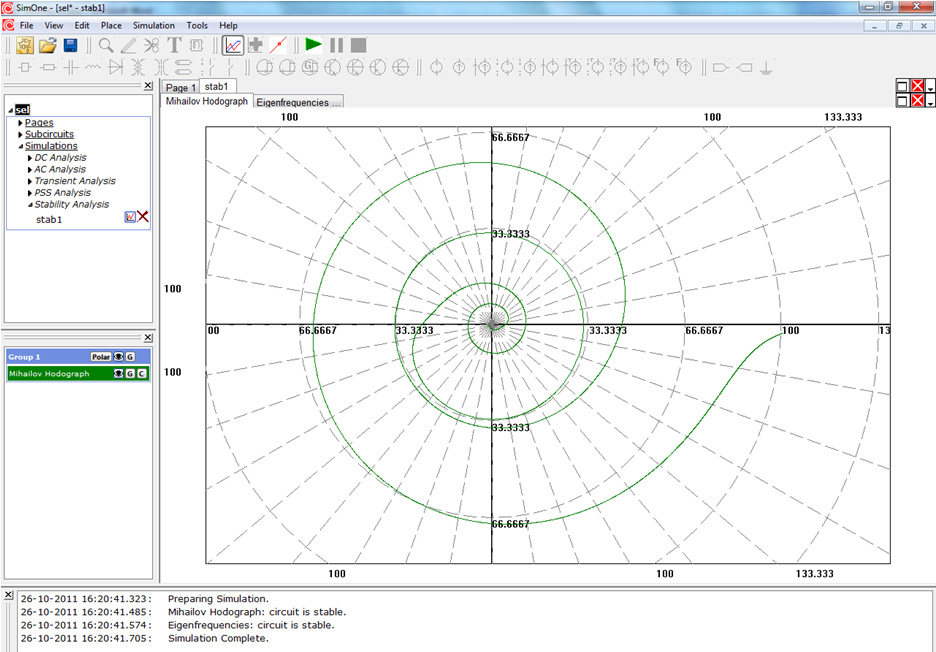This screenshot has height=652, width=936.
Task: Expand the Subcircuits node arrow
Action: coord(21,135)
